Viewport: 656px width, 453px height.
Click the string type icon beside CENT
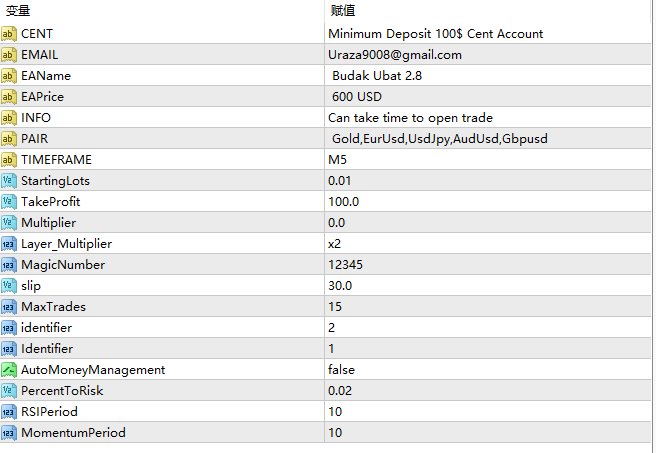pos(9,34)
